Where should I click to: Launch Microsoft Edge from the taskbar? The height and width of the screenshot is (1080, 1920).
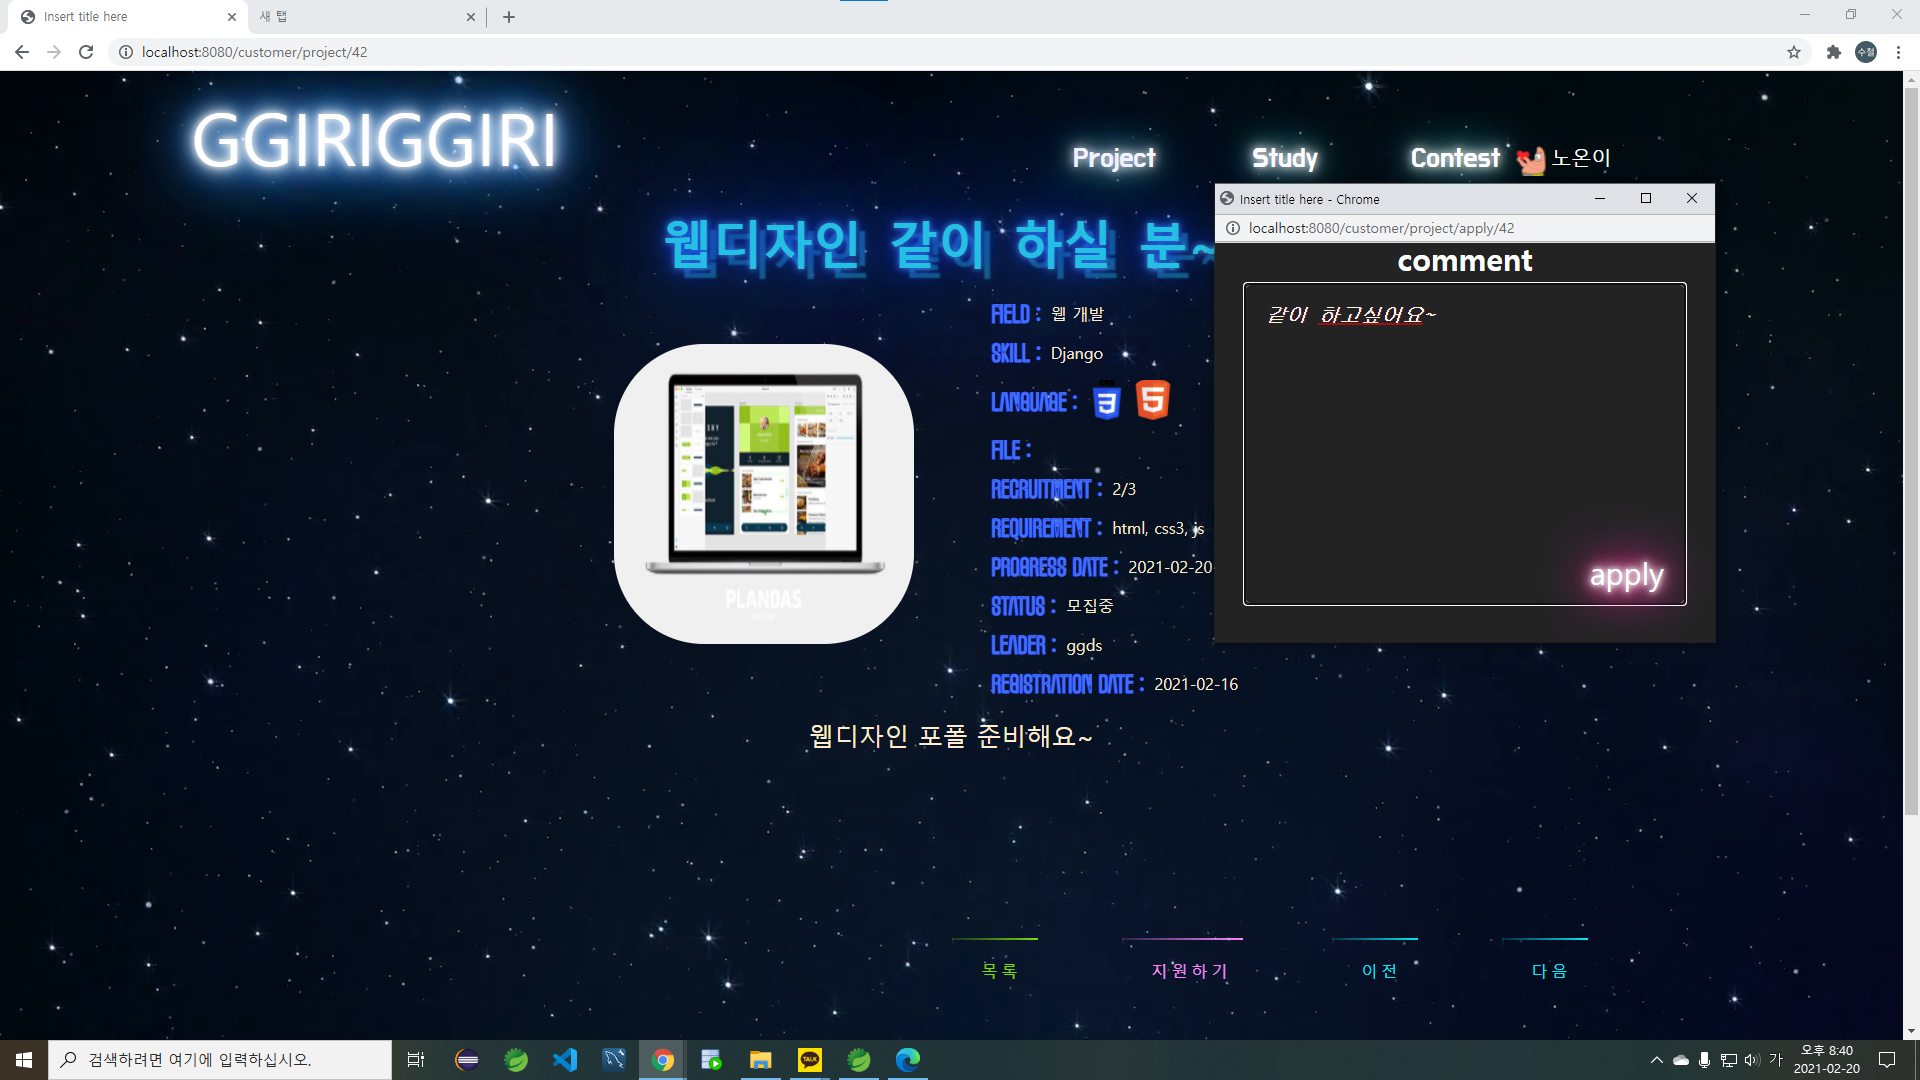point(907,1060)
